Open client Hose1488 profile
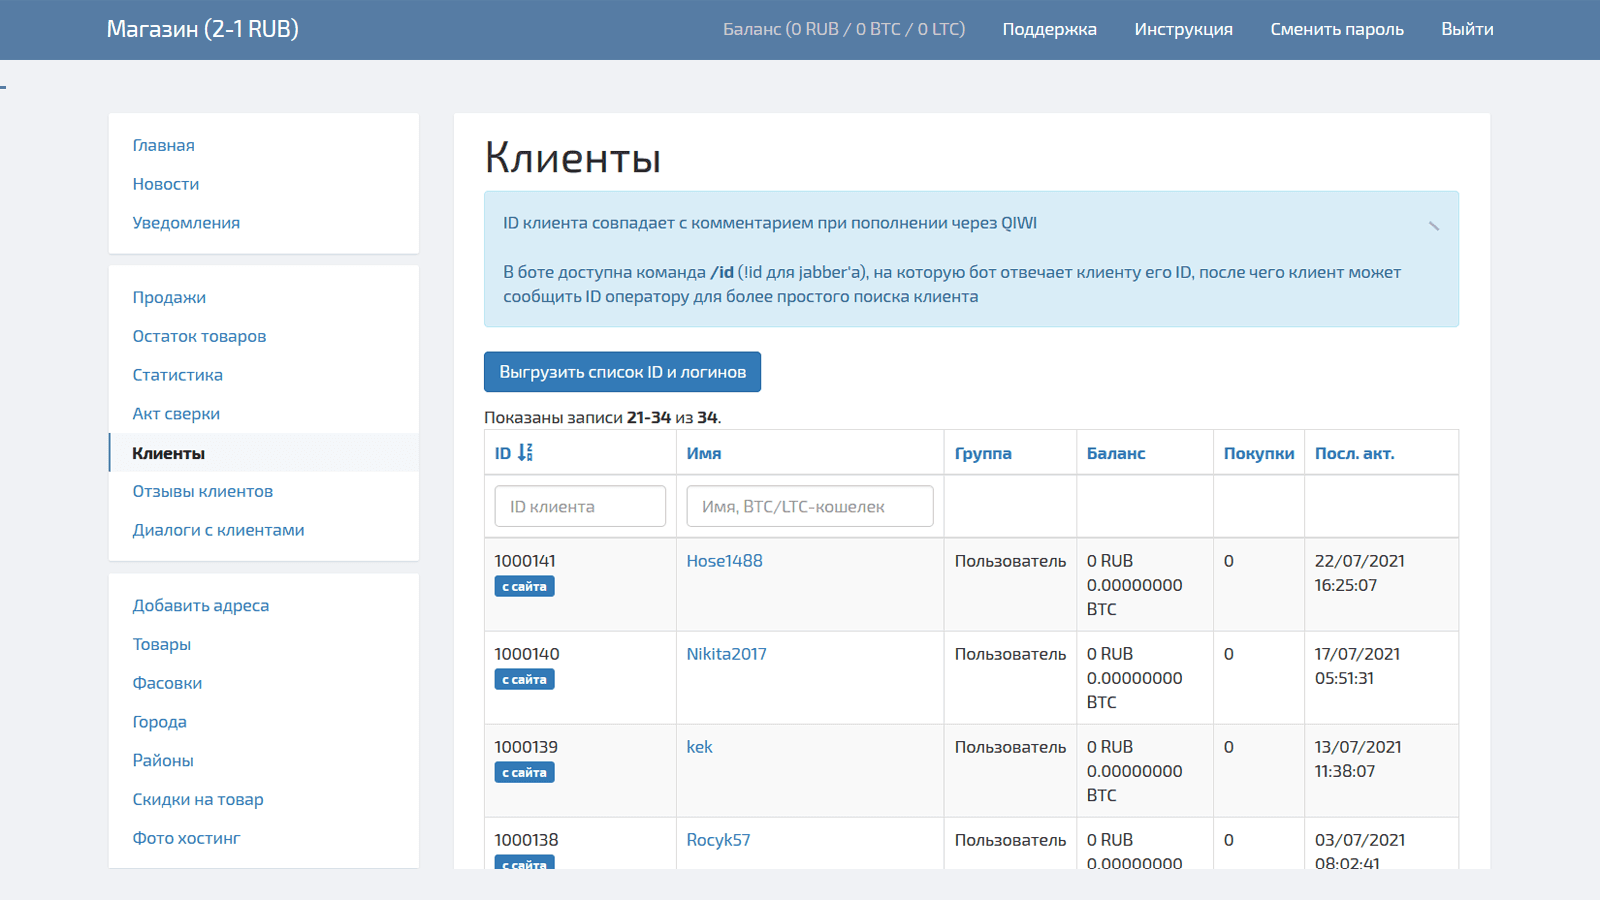 point(724,561)
